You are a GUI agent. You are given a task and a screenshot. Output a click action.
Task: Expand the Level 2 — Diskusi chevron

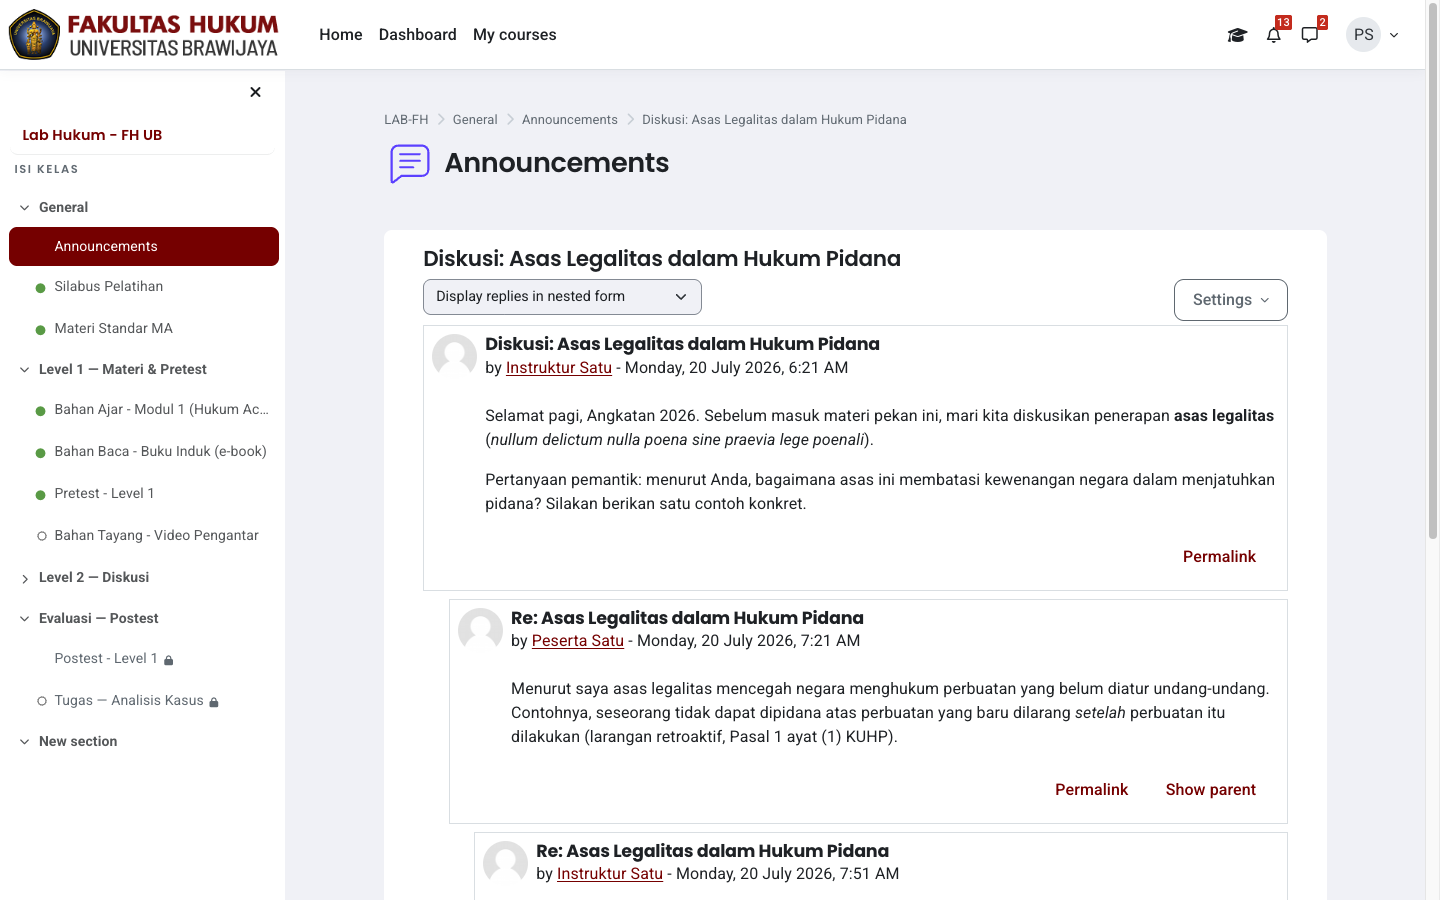tap(25, 579)
